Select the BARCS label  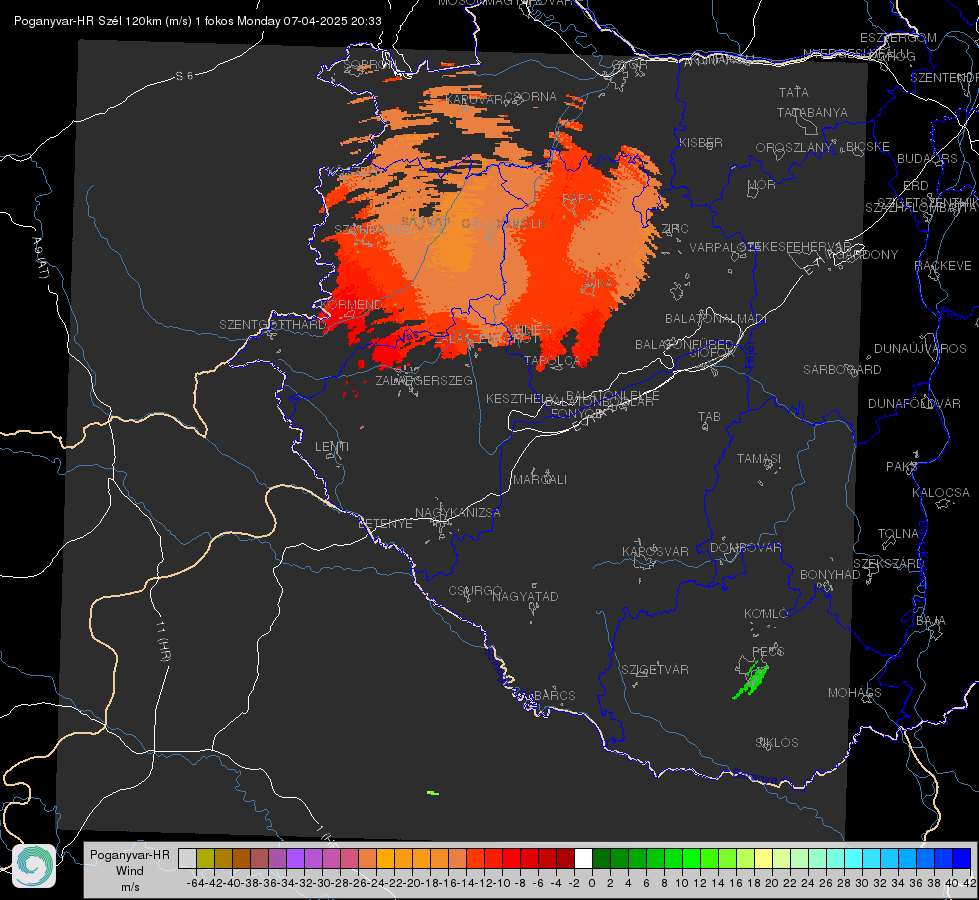point(555,696)
